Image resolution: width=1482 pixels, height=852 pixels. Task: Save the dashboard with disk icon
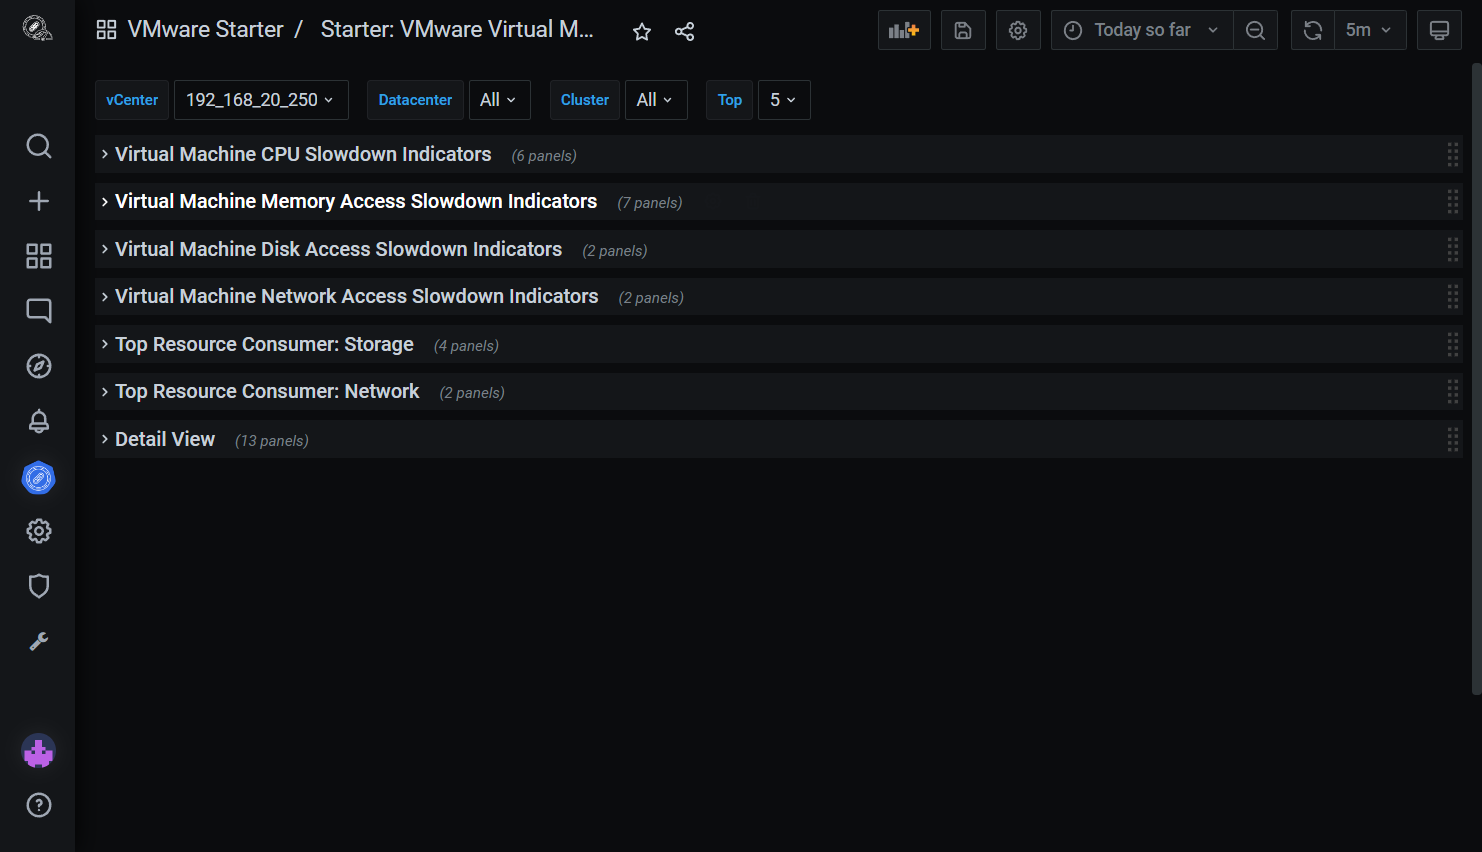tap(963, 30)
